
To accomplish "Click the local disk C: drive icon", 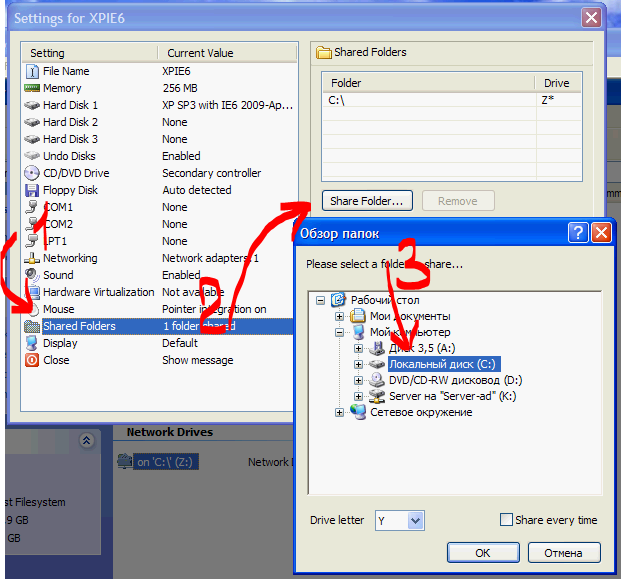I will (377, 364).
